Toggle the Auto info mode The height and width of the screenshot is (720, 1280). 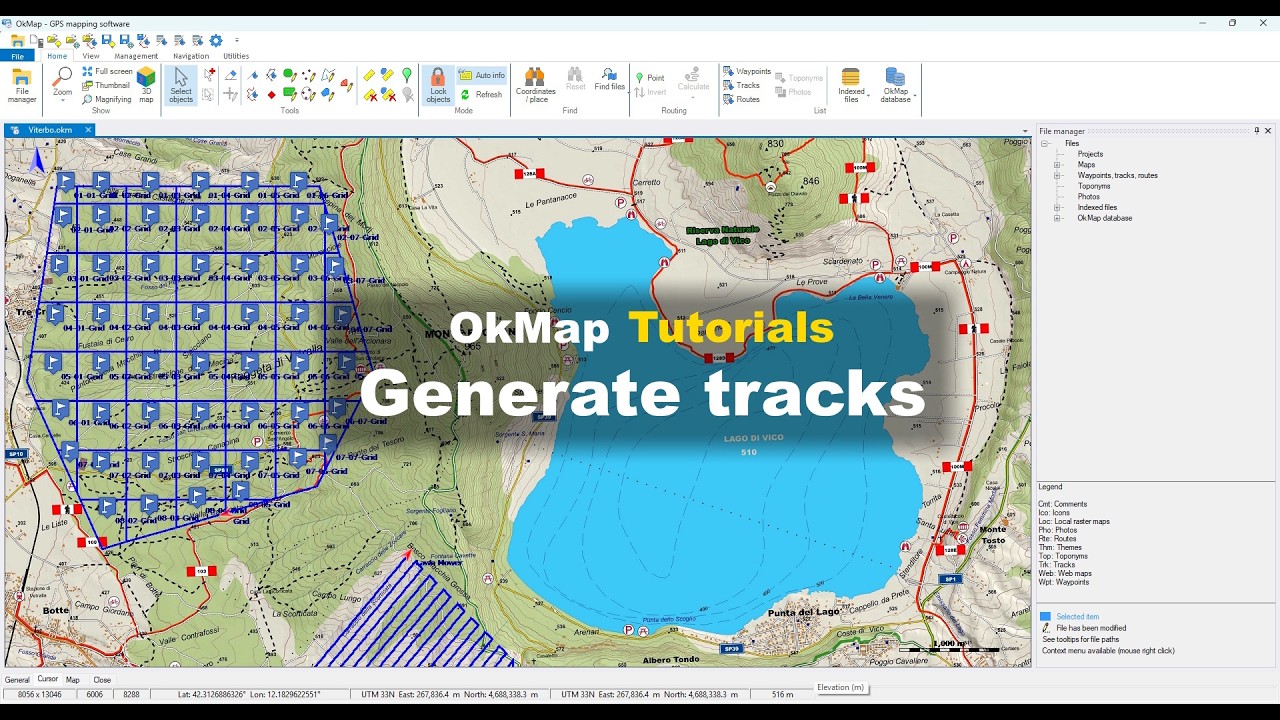tap(482, 75)
